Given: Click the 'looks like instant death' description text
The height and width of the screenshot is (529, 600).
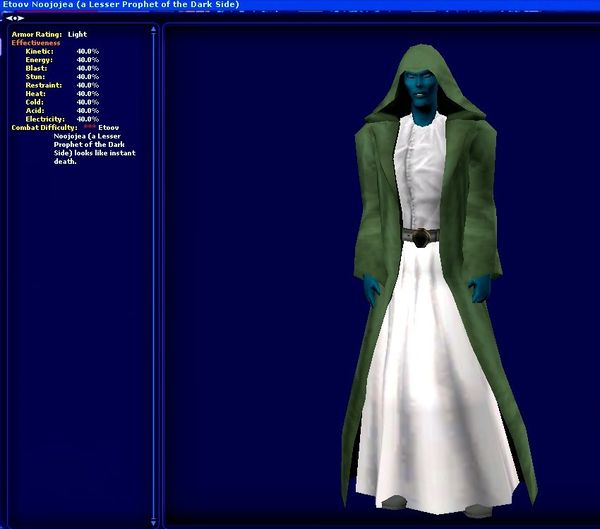Looking at the screenshot, I should pos(94,153).
